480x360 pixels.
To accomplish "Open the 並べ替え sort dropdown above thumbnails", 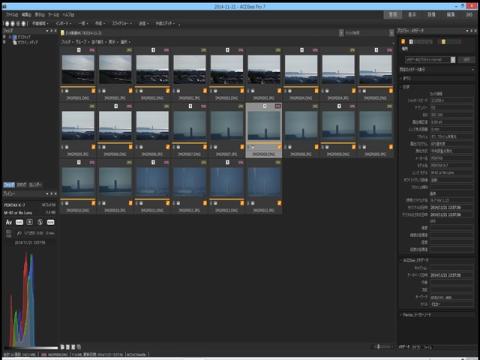I will (x=99, y=42).
